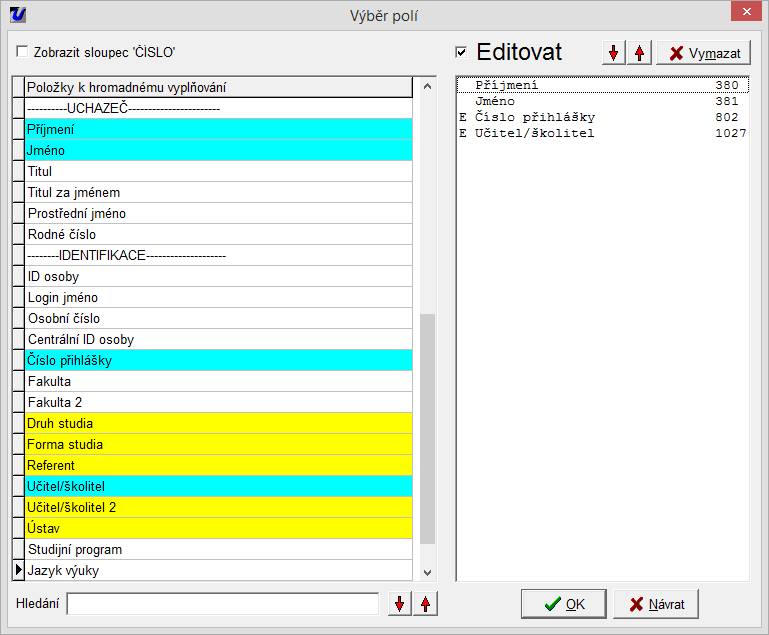769x635 pixels.
Task: Click the search down arrow beside Hledání field
Action: click(x=400, y=604)
